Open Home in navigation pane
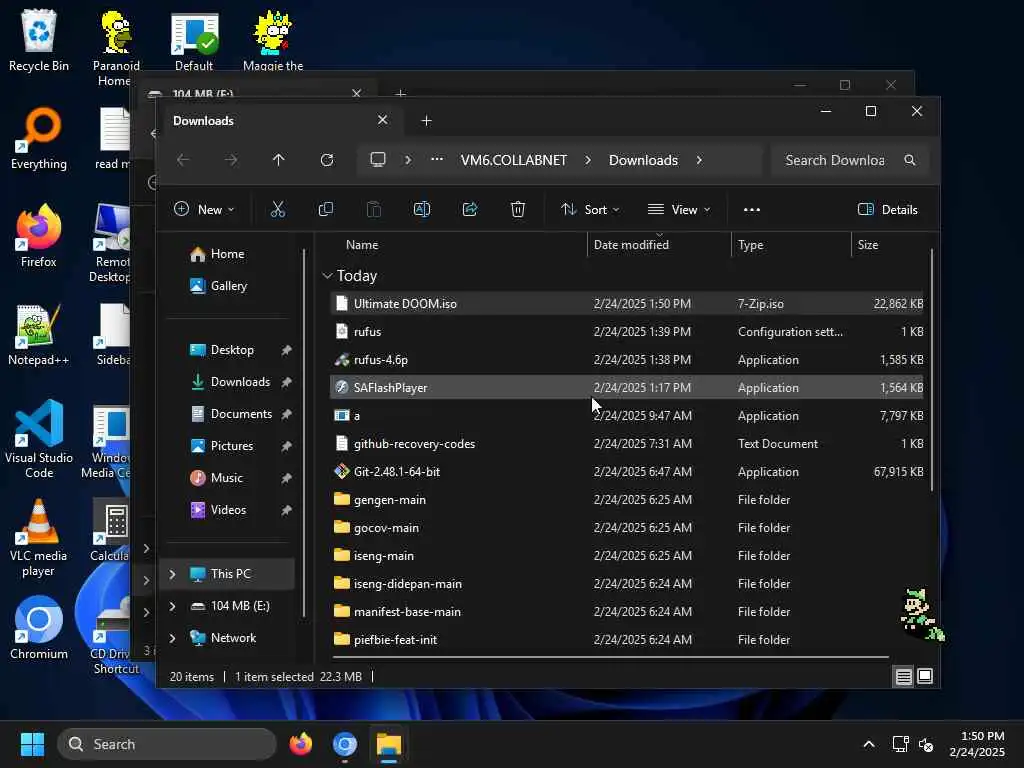 click(x=217, y=254)
